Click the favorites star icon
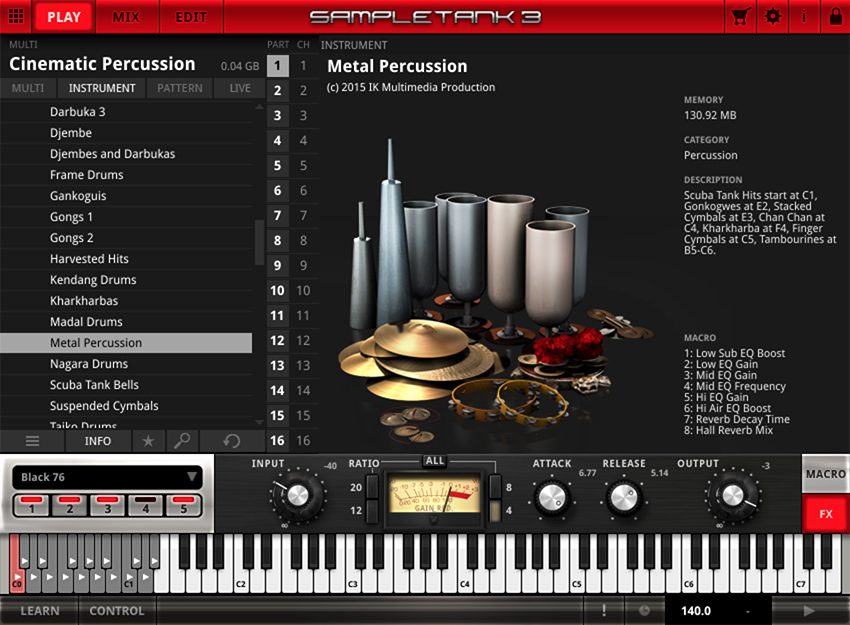This screenshot has height=625, width=850. pos(148,441)
